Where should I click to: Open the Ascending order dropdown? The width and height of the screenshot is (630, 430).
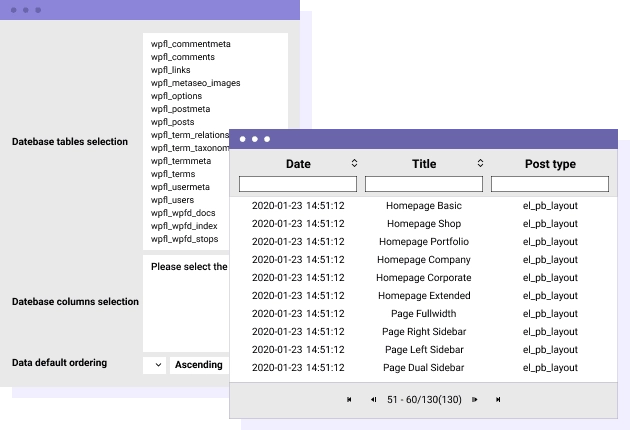(199, 365)
